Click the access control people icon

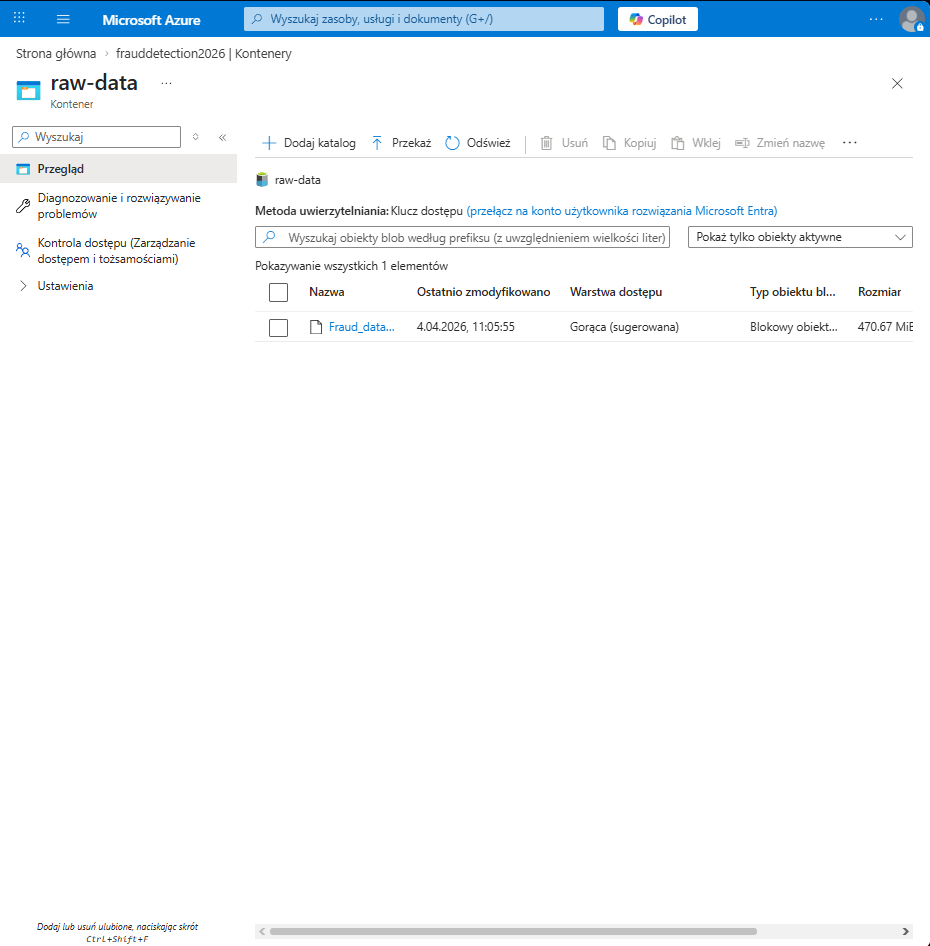23,250
